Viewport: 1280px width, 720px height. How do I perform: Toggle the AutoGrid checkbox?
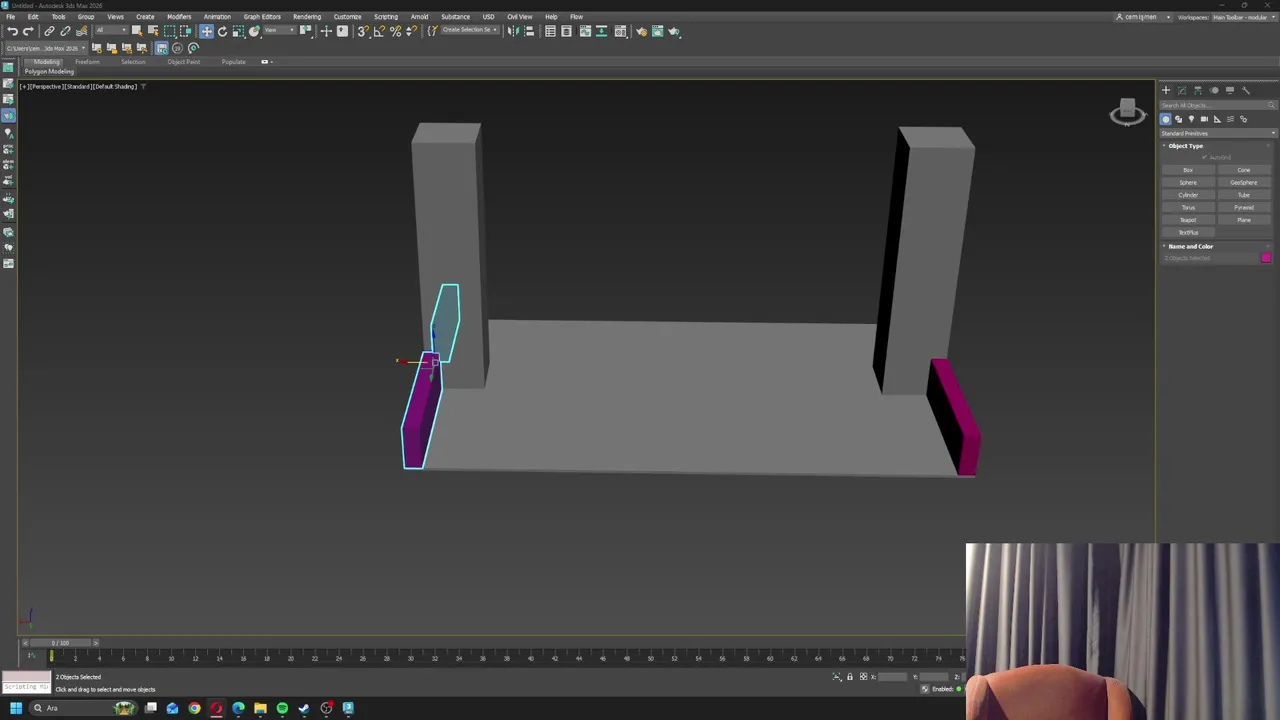point(1204,157)
